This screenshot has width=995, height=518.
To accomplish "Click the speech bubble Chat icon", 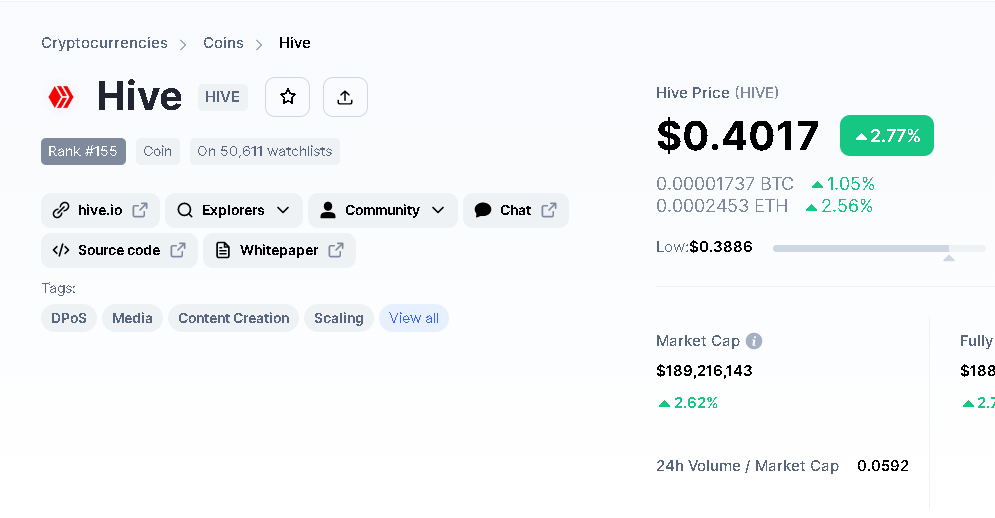I will (x=483, y=210).
